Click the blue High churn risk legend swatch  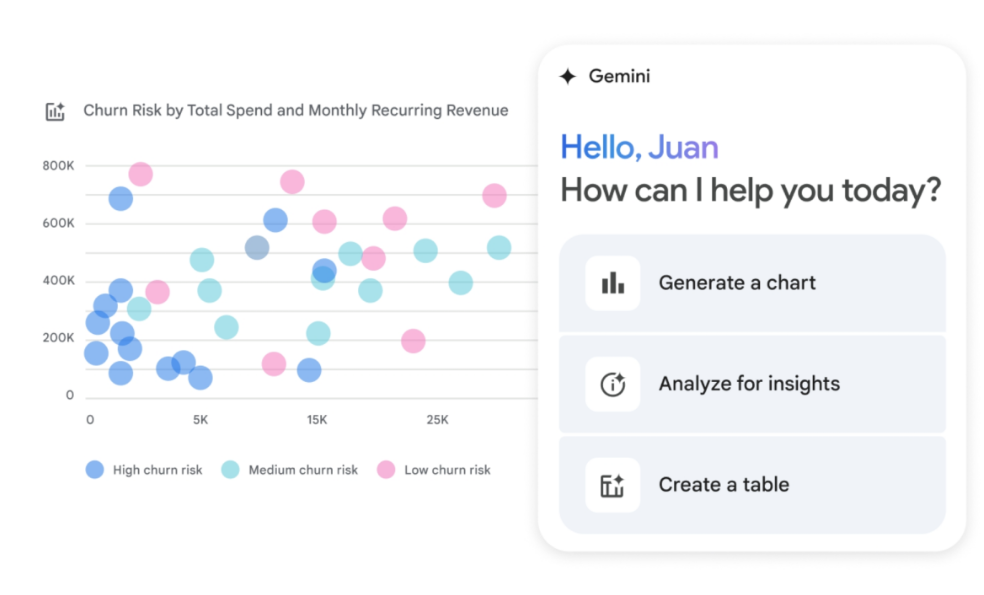coord(95,469)
